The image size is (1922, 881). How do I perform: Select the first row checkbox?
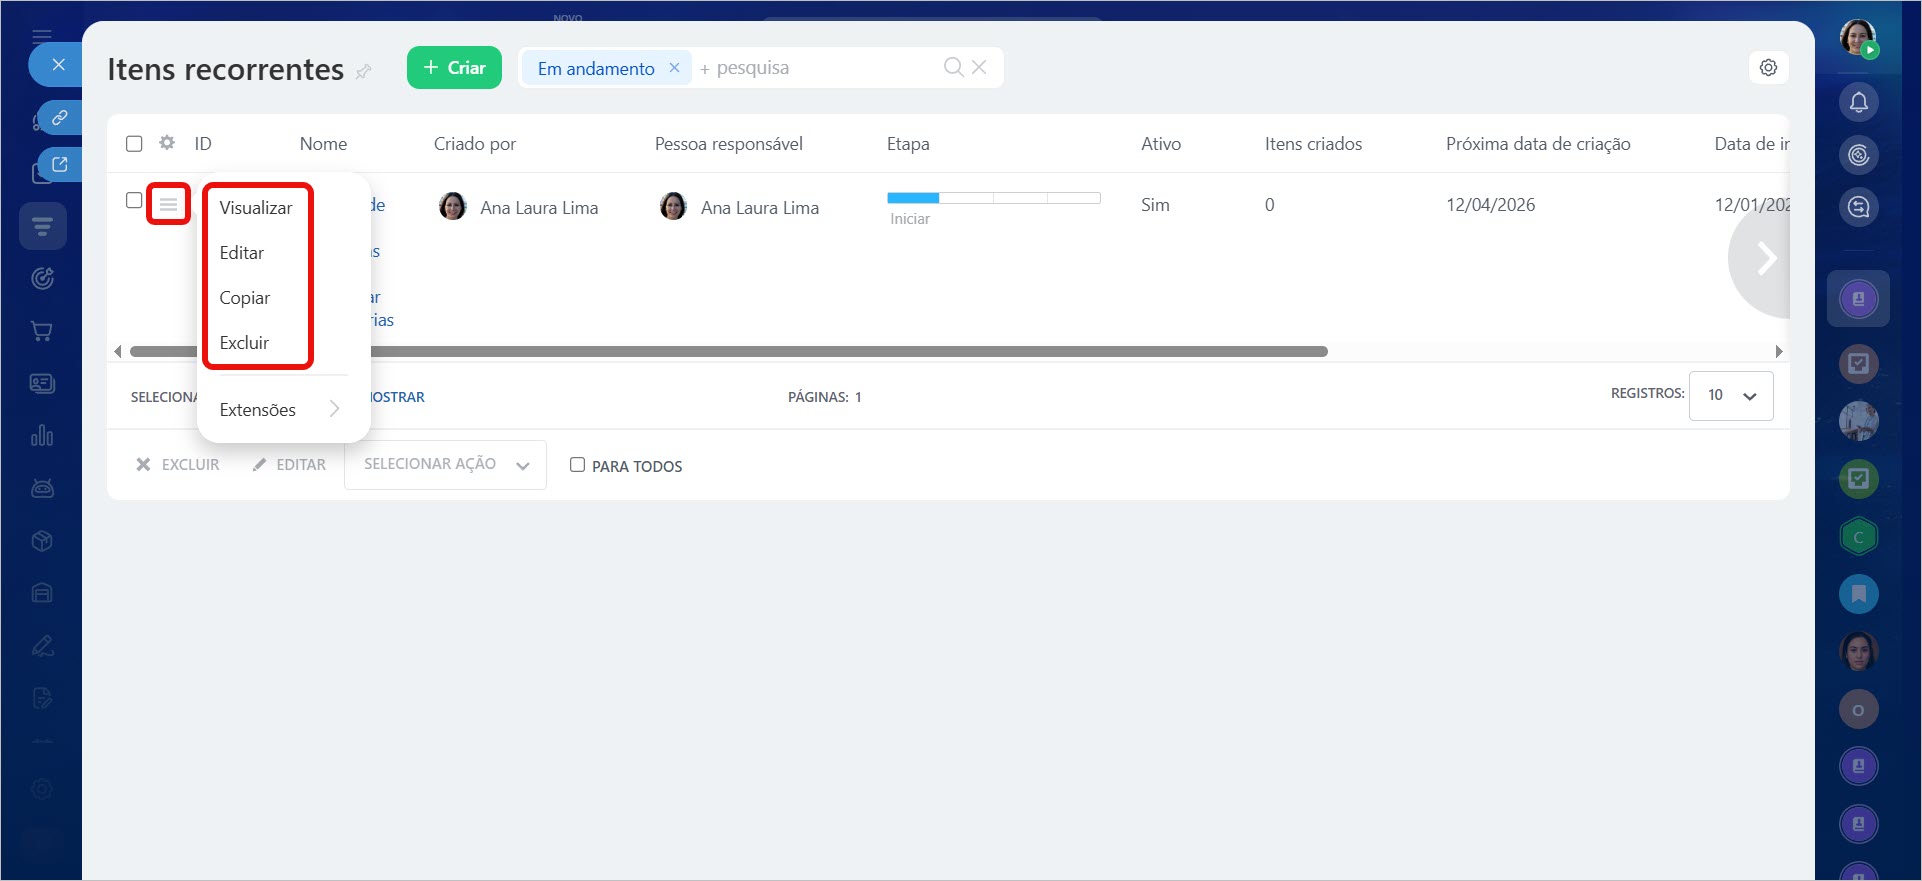(134, 200)
